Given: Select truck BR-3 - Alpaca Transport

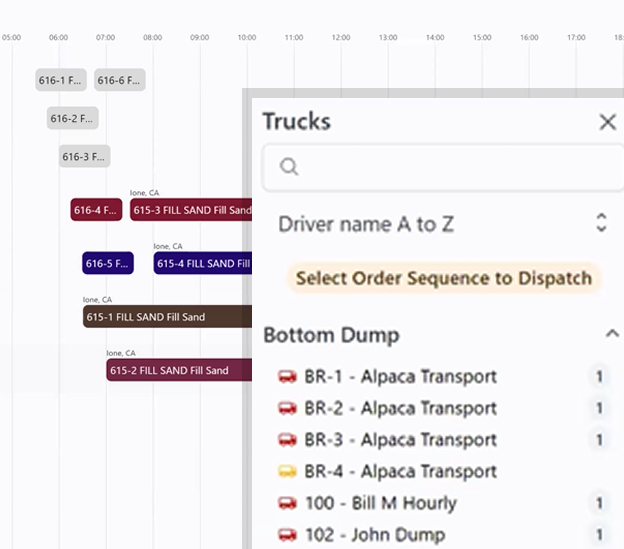Looking at the screenshot, I should coord(400,440).
